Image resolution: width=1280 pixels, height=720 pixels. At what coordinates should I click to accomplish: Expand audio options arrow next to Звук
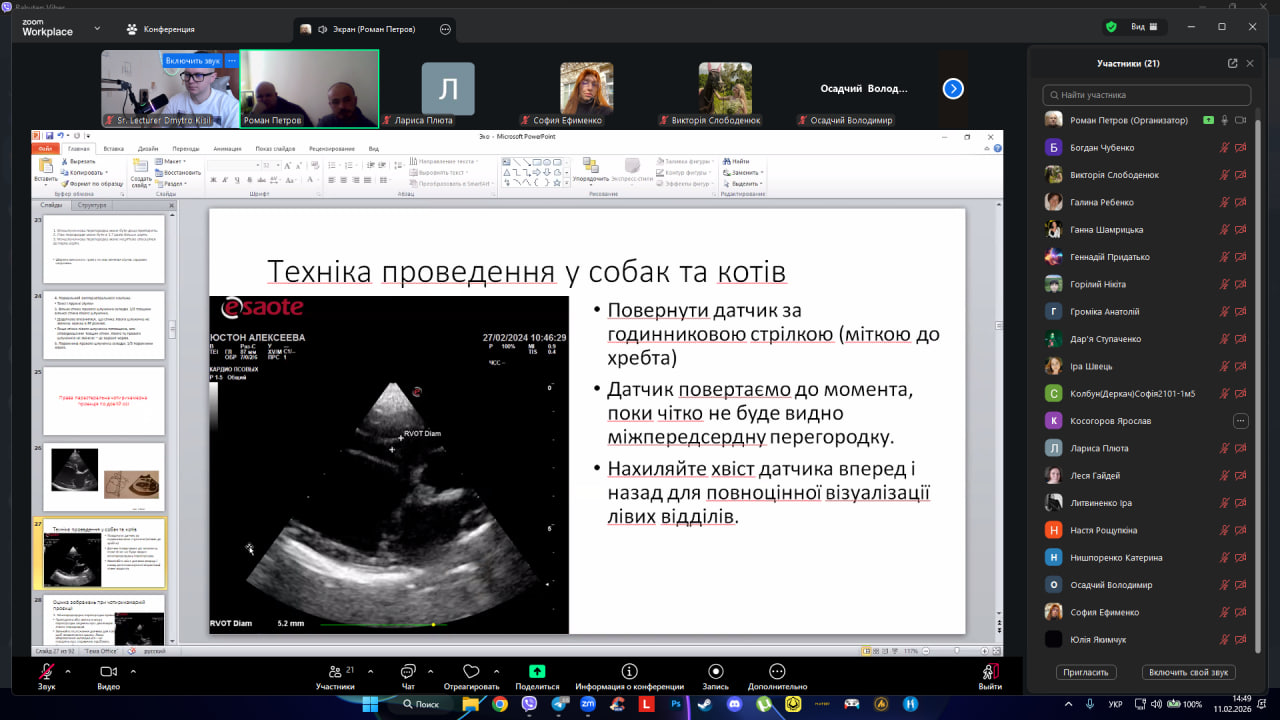tap(68, 671)
